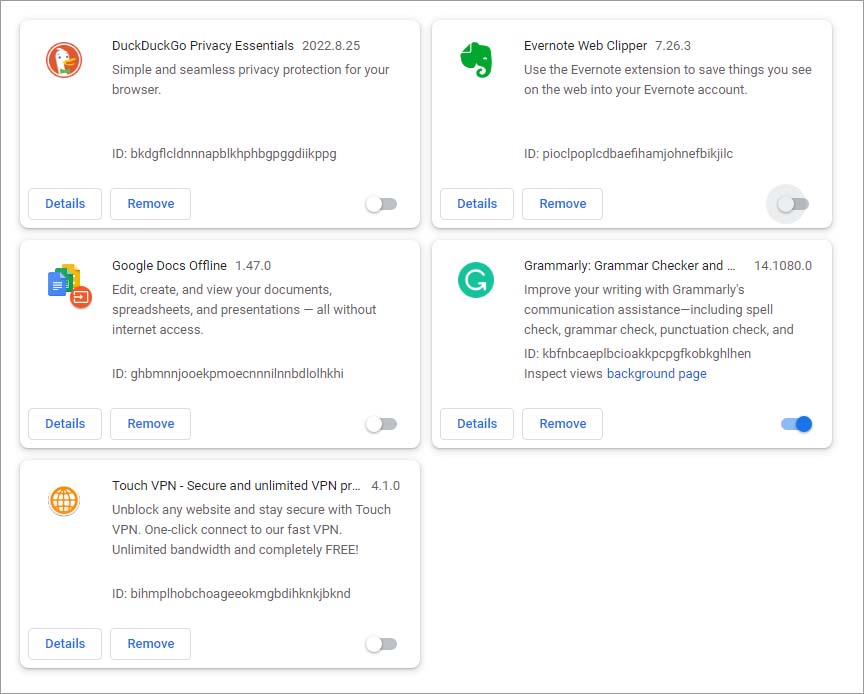Viewport: 864px width, 694px height.
Task: Click the Google Docs Offline icon
Action: 68,284
